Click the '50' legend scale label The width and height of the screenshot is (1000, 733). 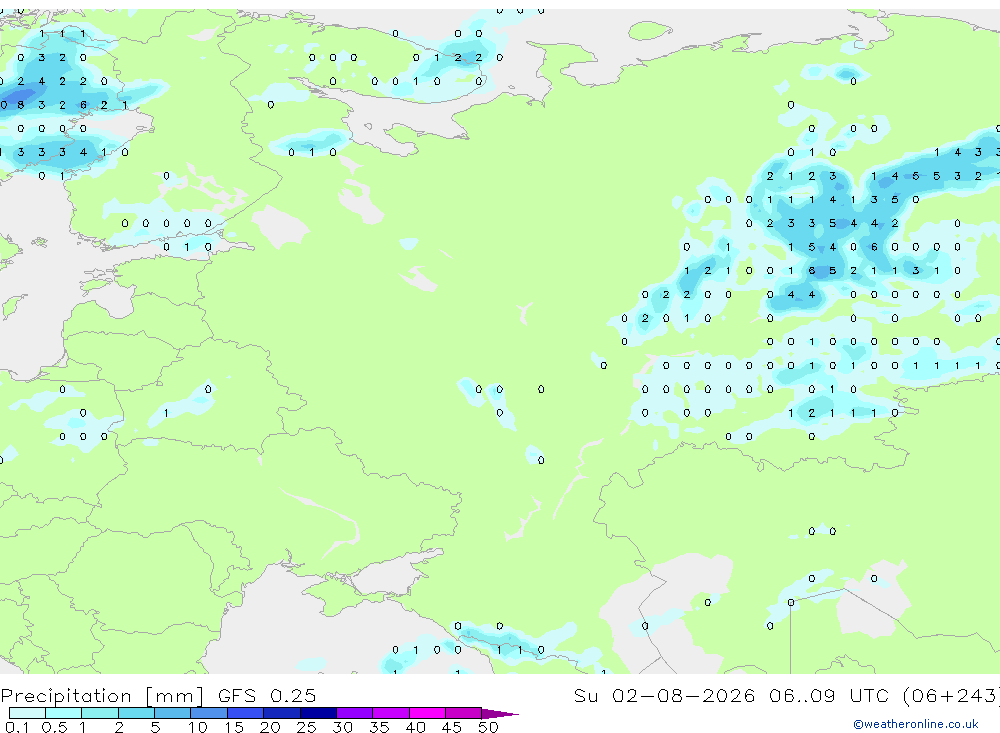(x=488, y=727)
